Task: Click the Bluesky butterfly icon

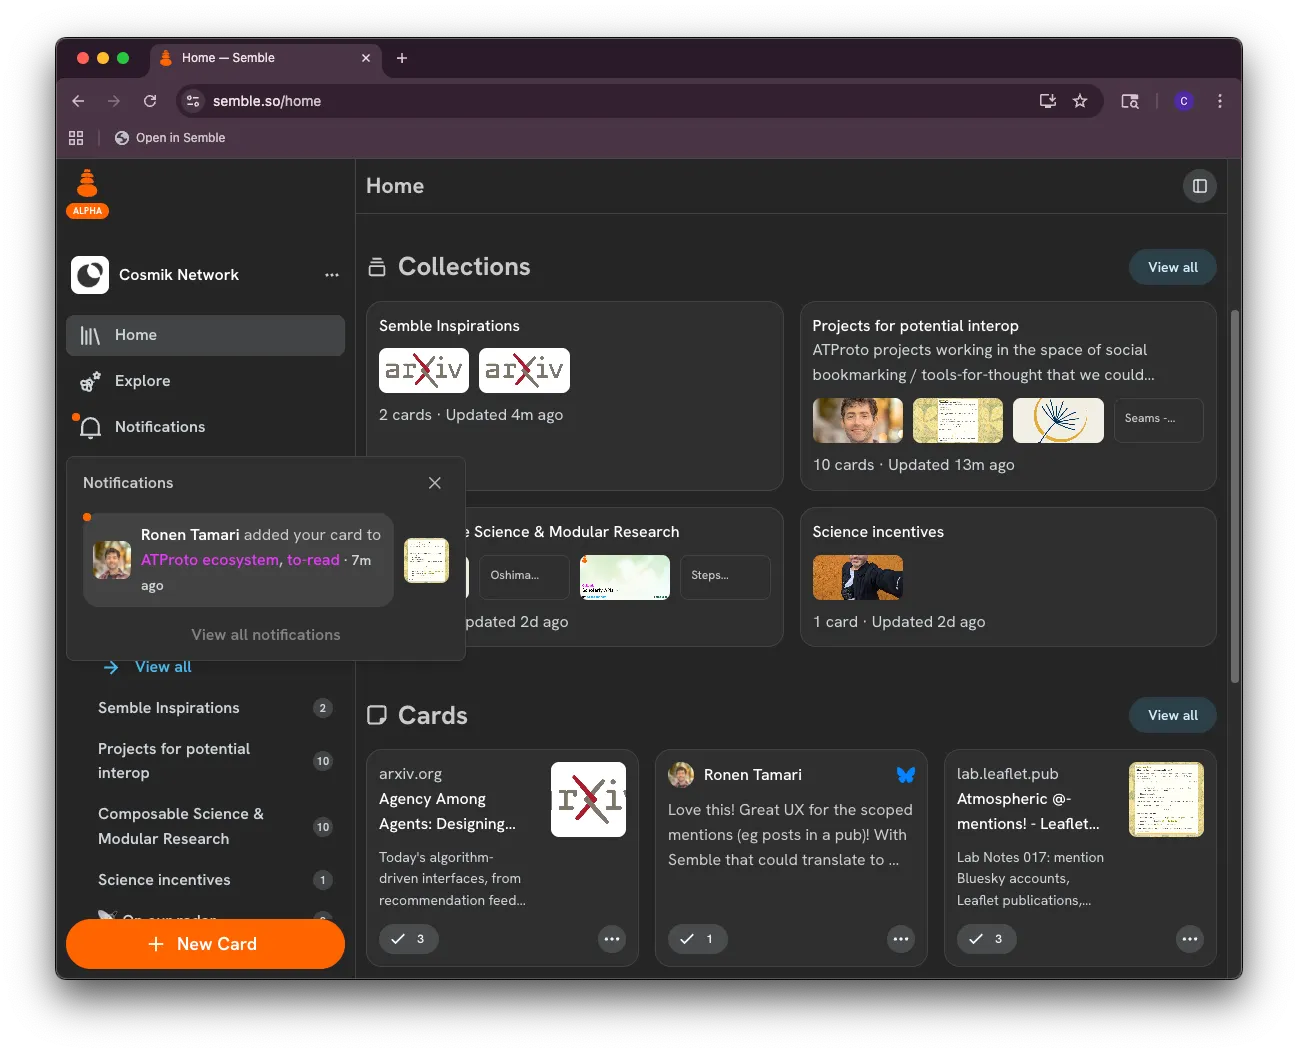Action: click(x=905, y=775)
